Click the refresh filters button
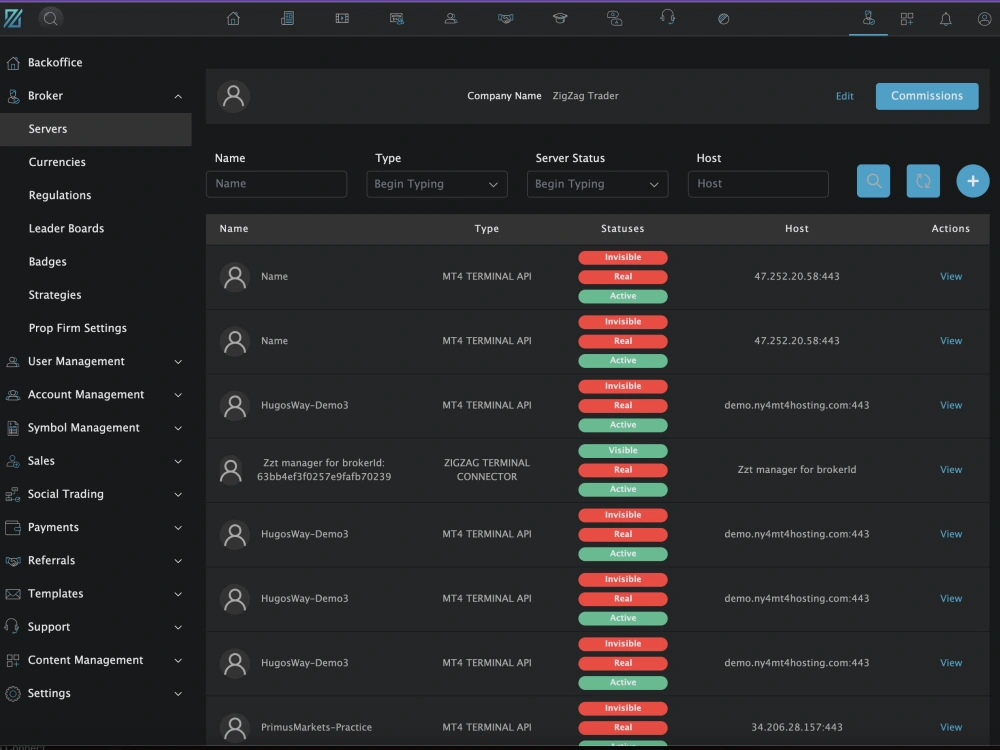The height and width of the screenshot is (750, 1000). pos(923,181)
